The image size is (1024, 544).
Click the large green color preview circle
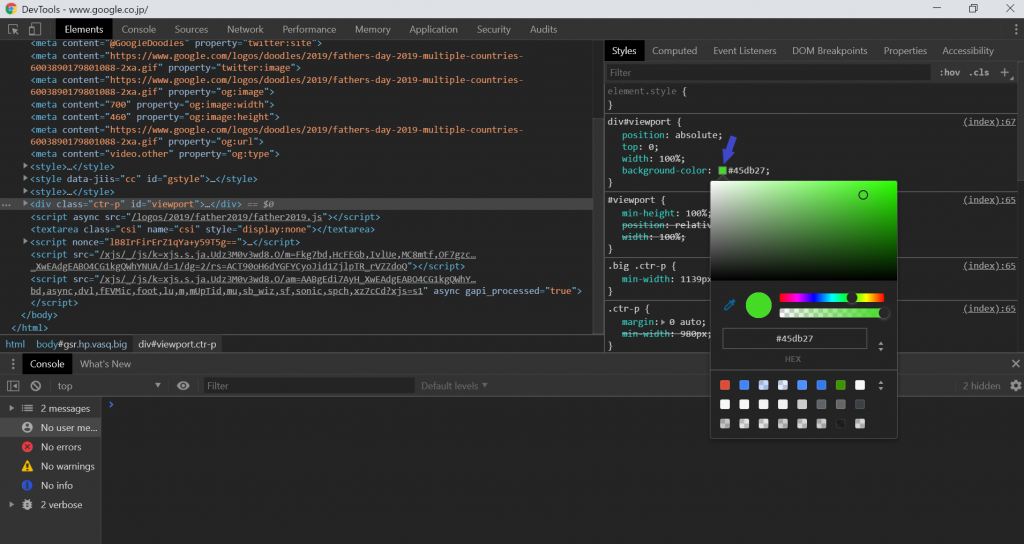pyautogui.click(x=759, y=305)
